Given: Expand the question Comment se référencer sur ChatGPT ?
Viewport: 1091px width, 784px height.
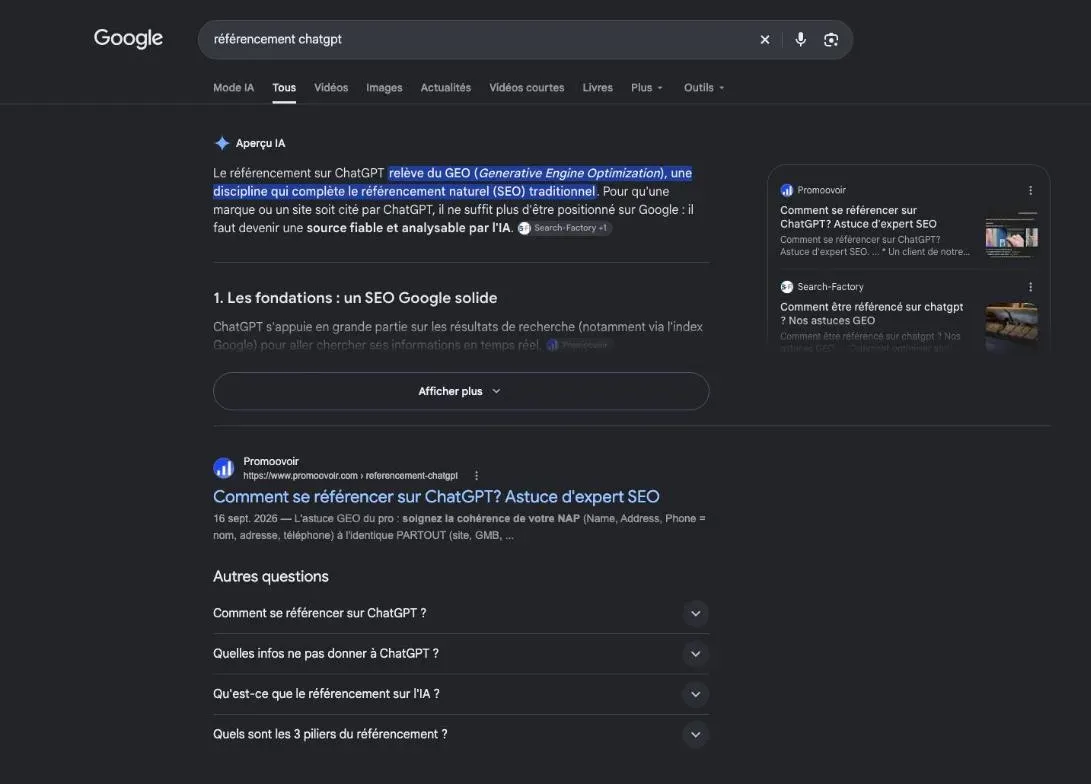Looking at the screenshot, I should [x=461, y=613].
